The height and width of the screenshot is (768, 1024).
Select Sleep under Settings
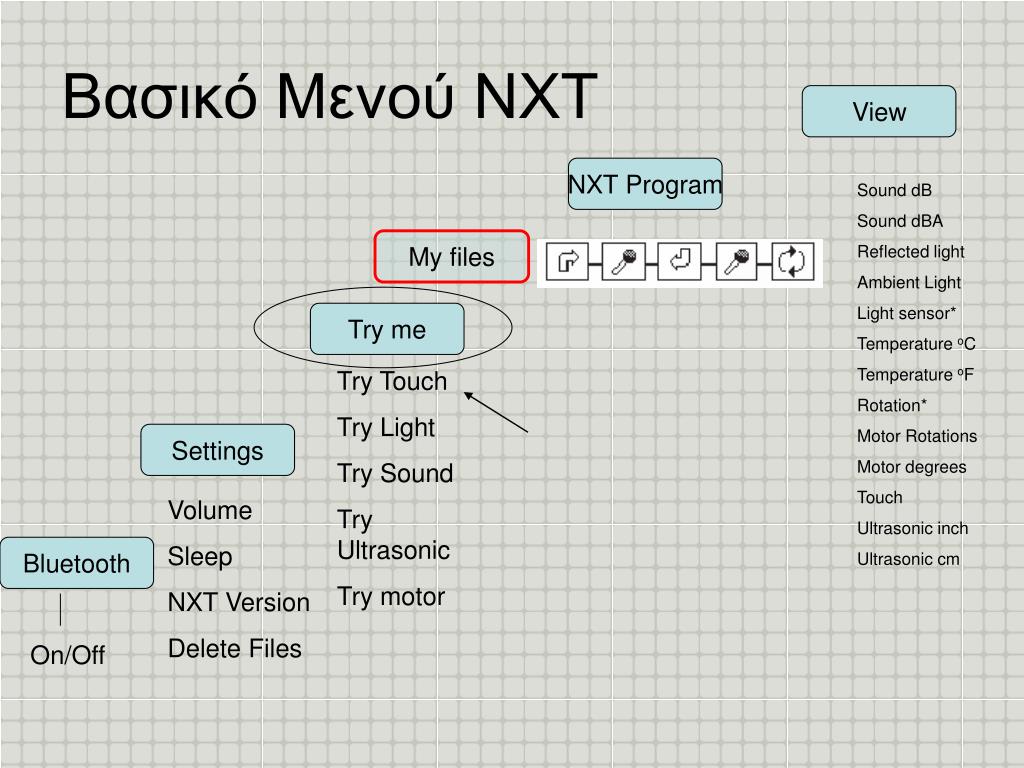coord(200,556)
